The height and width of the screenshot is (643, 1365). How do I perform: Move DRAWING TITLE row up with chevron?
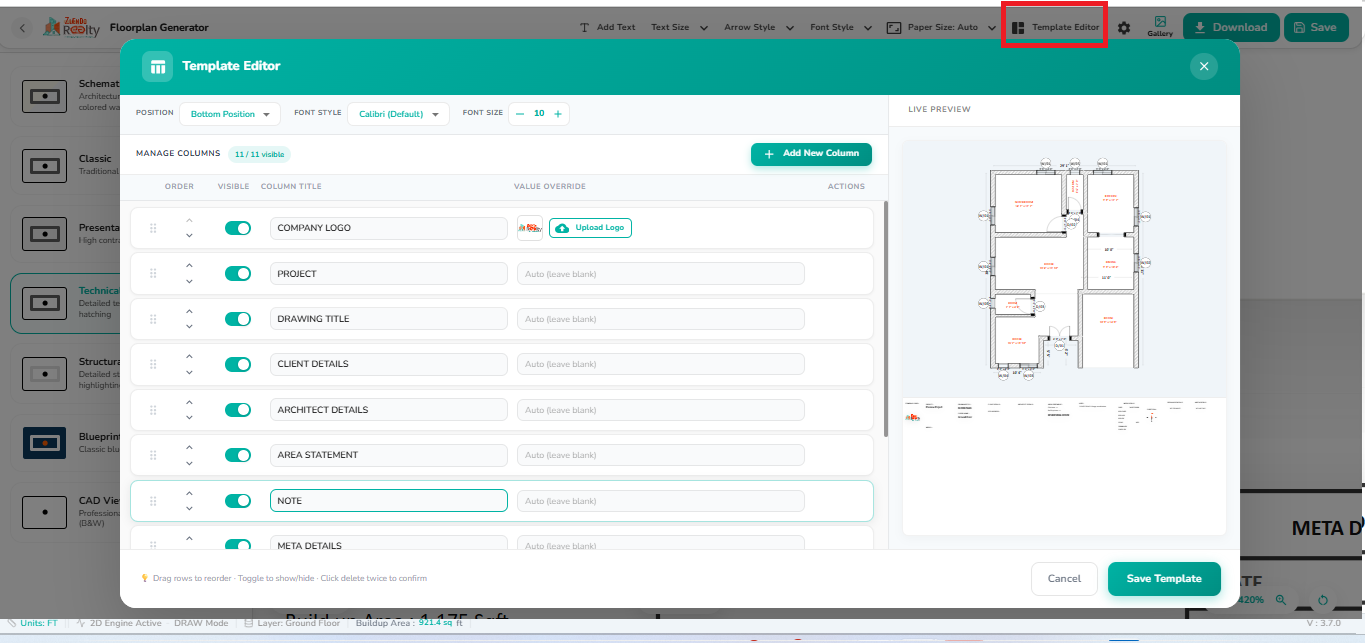click(x=189, y=310)
